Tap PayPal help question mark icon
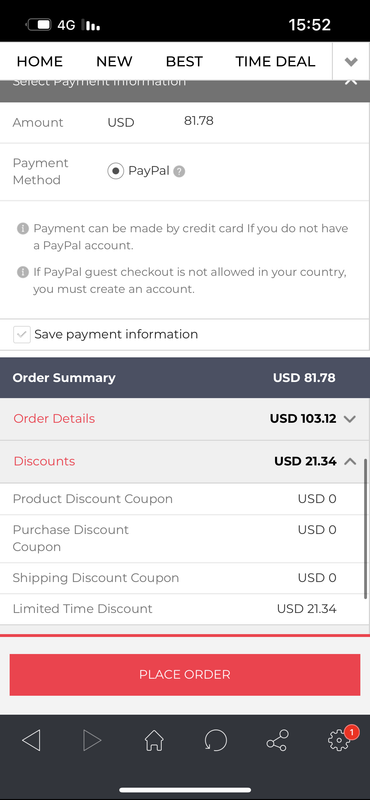This screenshot has height=800, width=370. click(179, 171)
